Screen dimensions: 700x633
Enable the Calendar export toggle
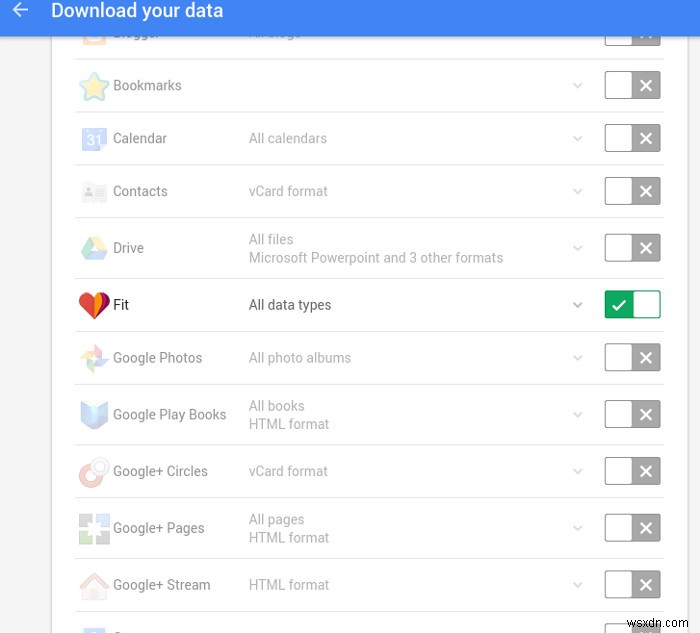coord(632,138)
